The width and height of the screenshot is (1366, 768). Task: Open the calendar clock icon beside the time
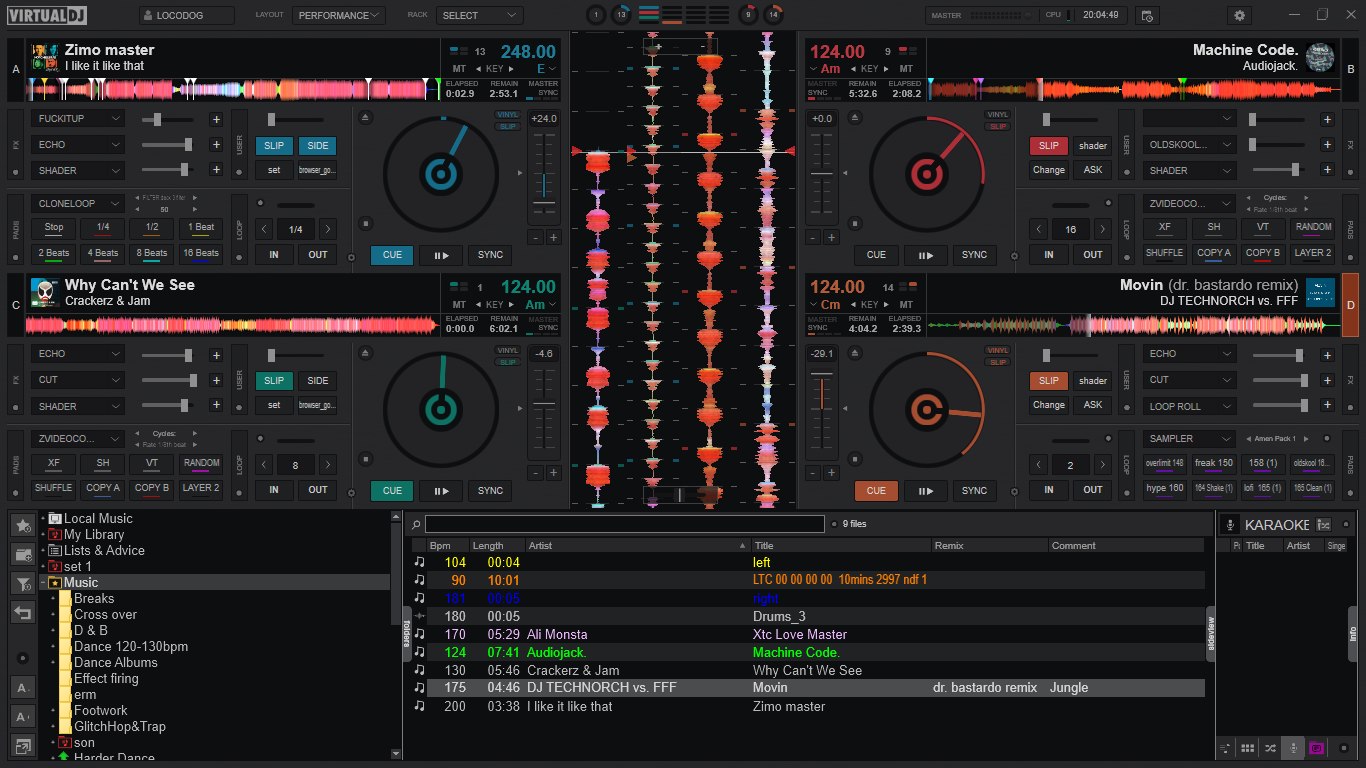1147,15
